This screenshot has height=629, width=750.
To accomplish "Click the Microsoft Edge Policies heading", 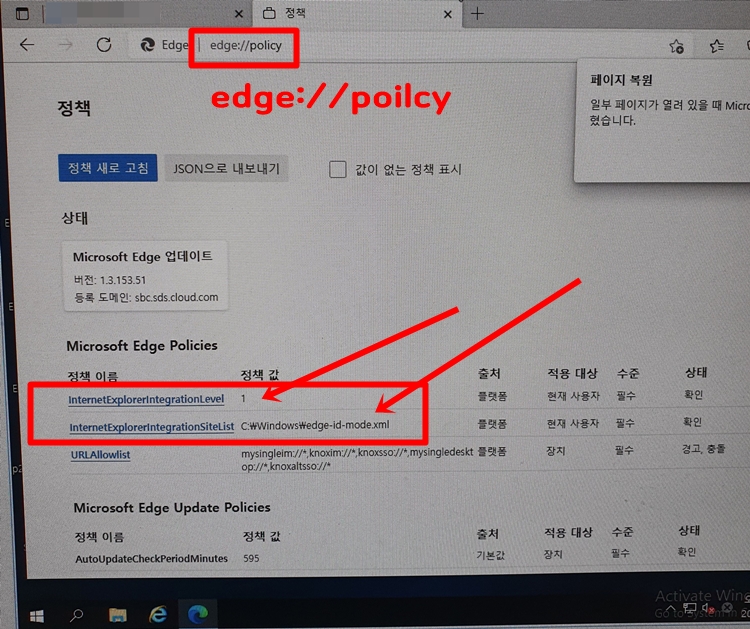I will tap(142, 345).
